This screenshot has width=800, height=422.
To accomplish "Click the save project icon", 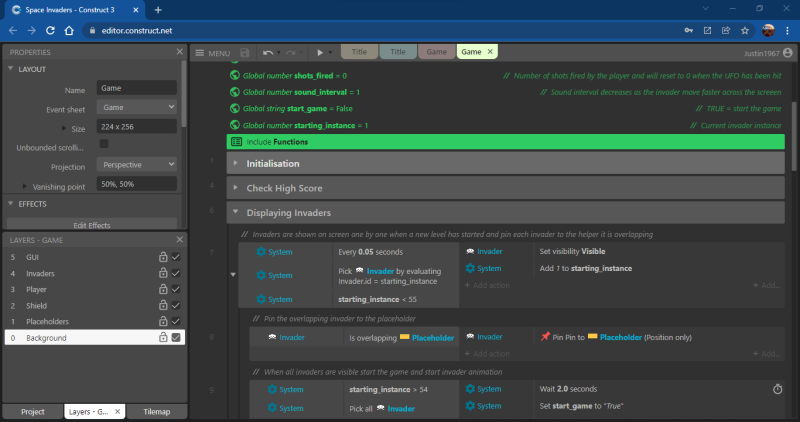I will (x=245, y=53).
